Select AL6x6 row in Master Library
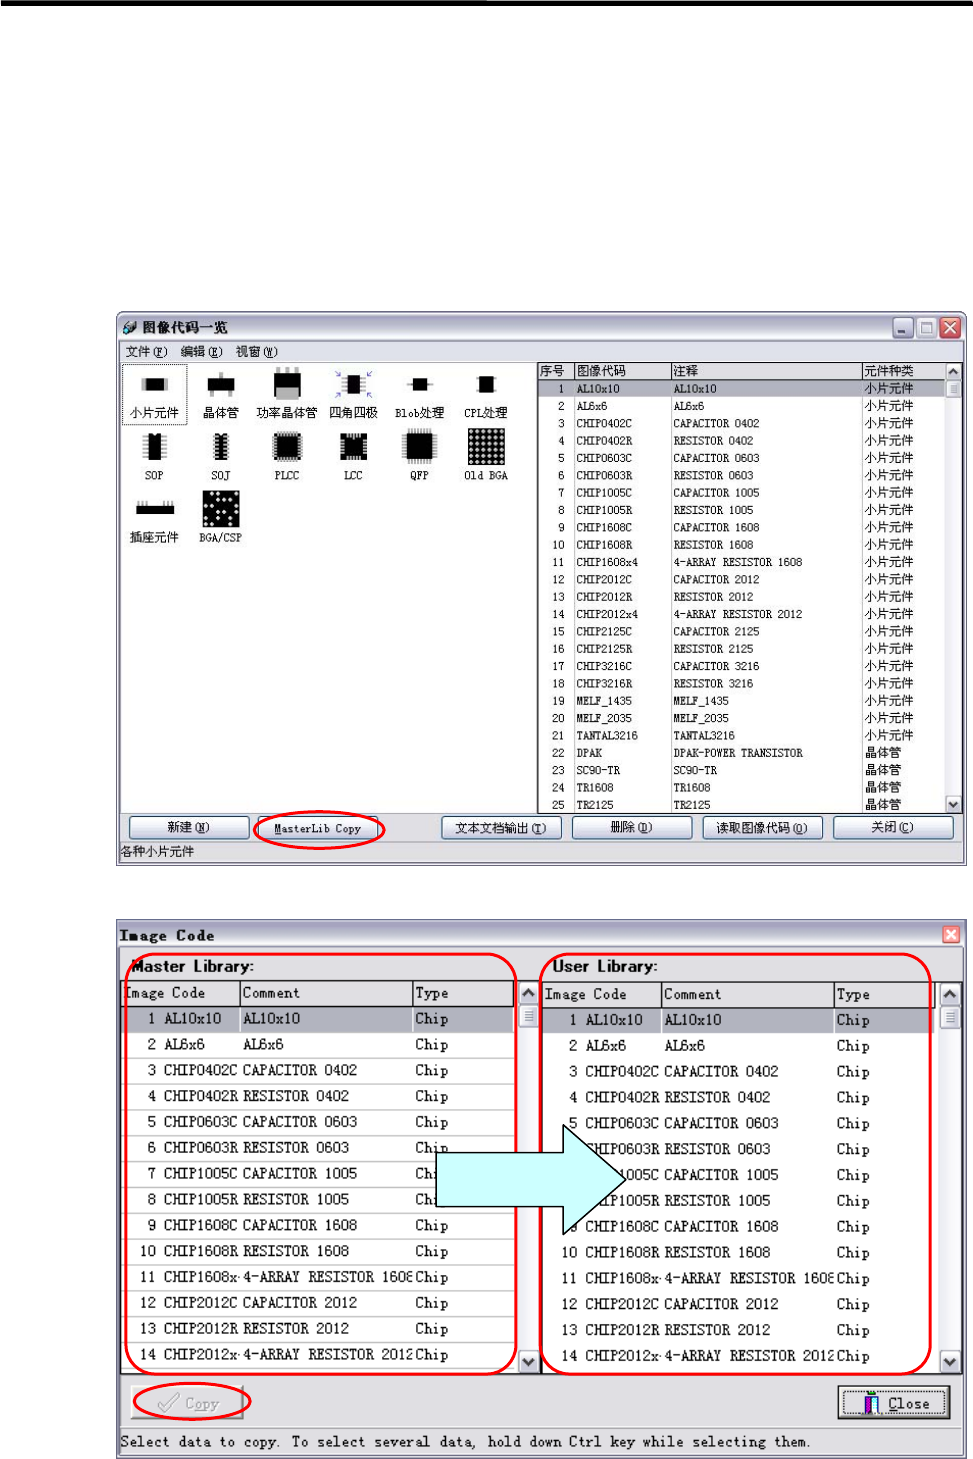Viewport: 973px width, 1459px height. point(319,1045)
